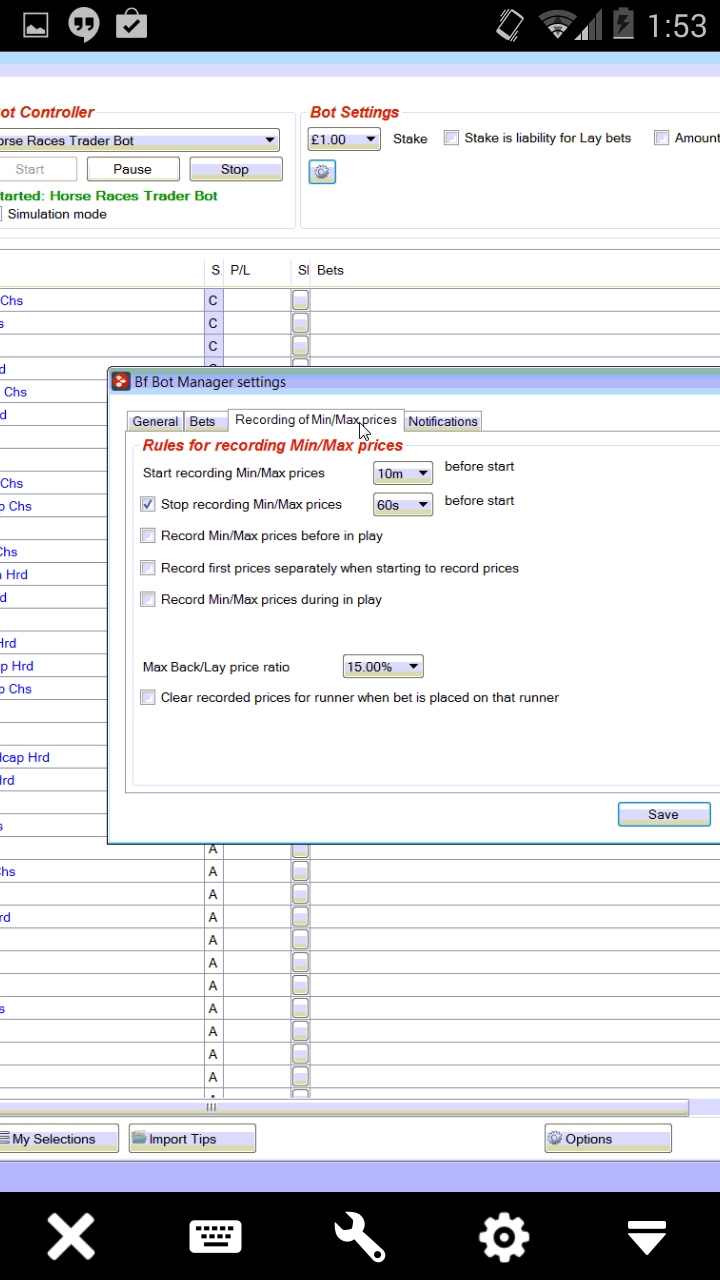The height and width of the screenshot is (1280, 720).
Task: Click the Stop button
Action: coord(236,169)
